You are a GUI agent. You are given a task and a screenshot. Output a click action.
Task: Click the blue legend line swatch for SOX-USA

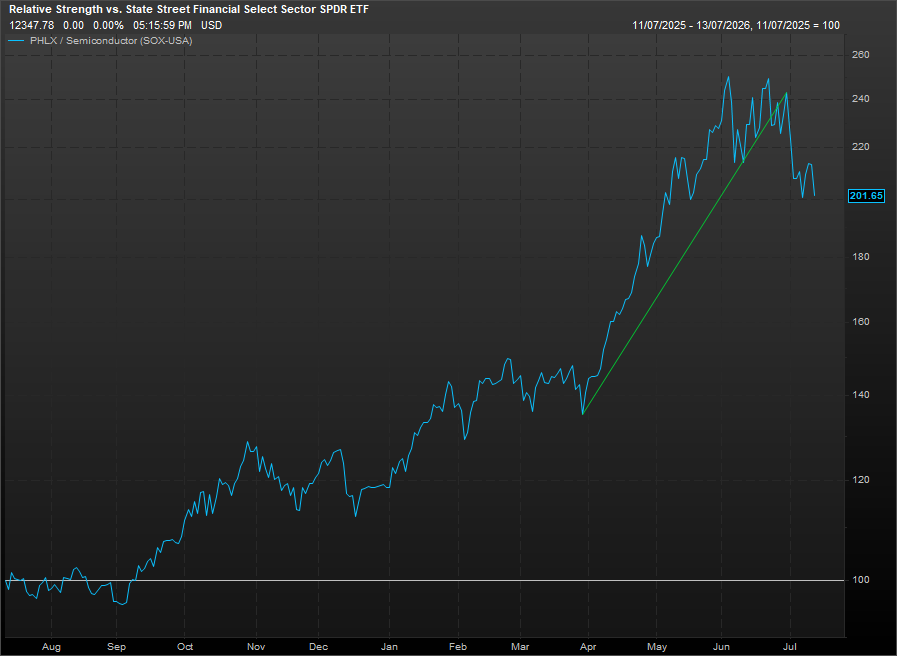tap(17, 41)
